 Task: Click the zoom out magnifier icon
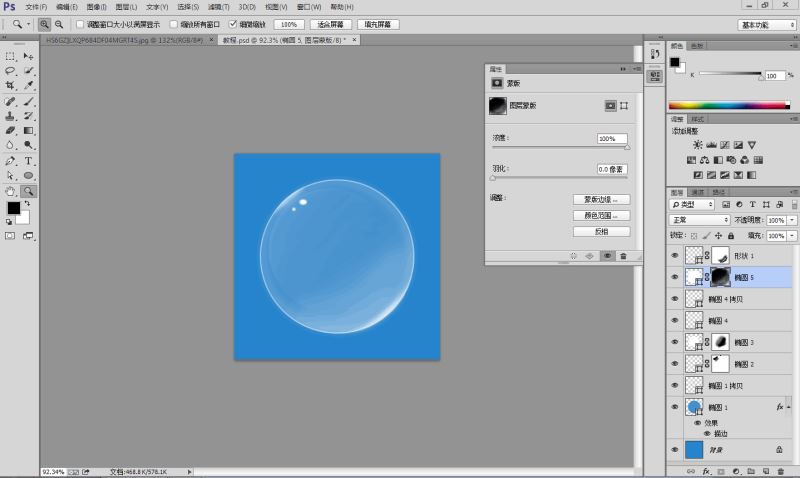59,23
